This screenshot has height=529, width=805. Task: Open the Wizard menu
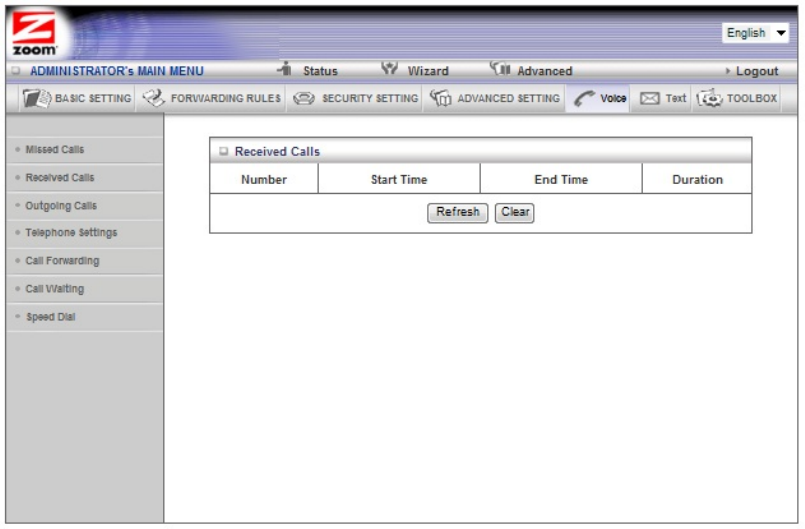[x=428, y=71]
